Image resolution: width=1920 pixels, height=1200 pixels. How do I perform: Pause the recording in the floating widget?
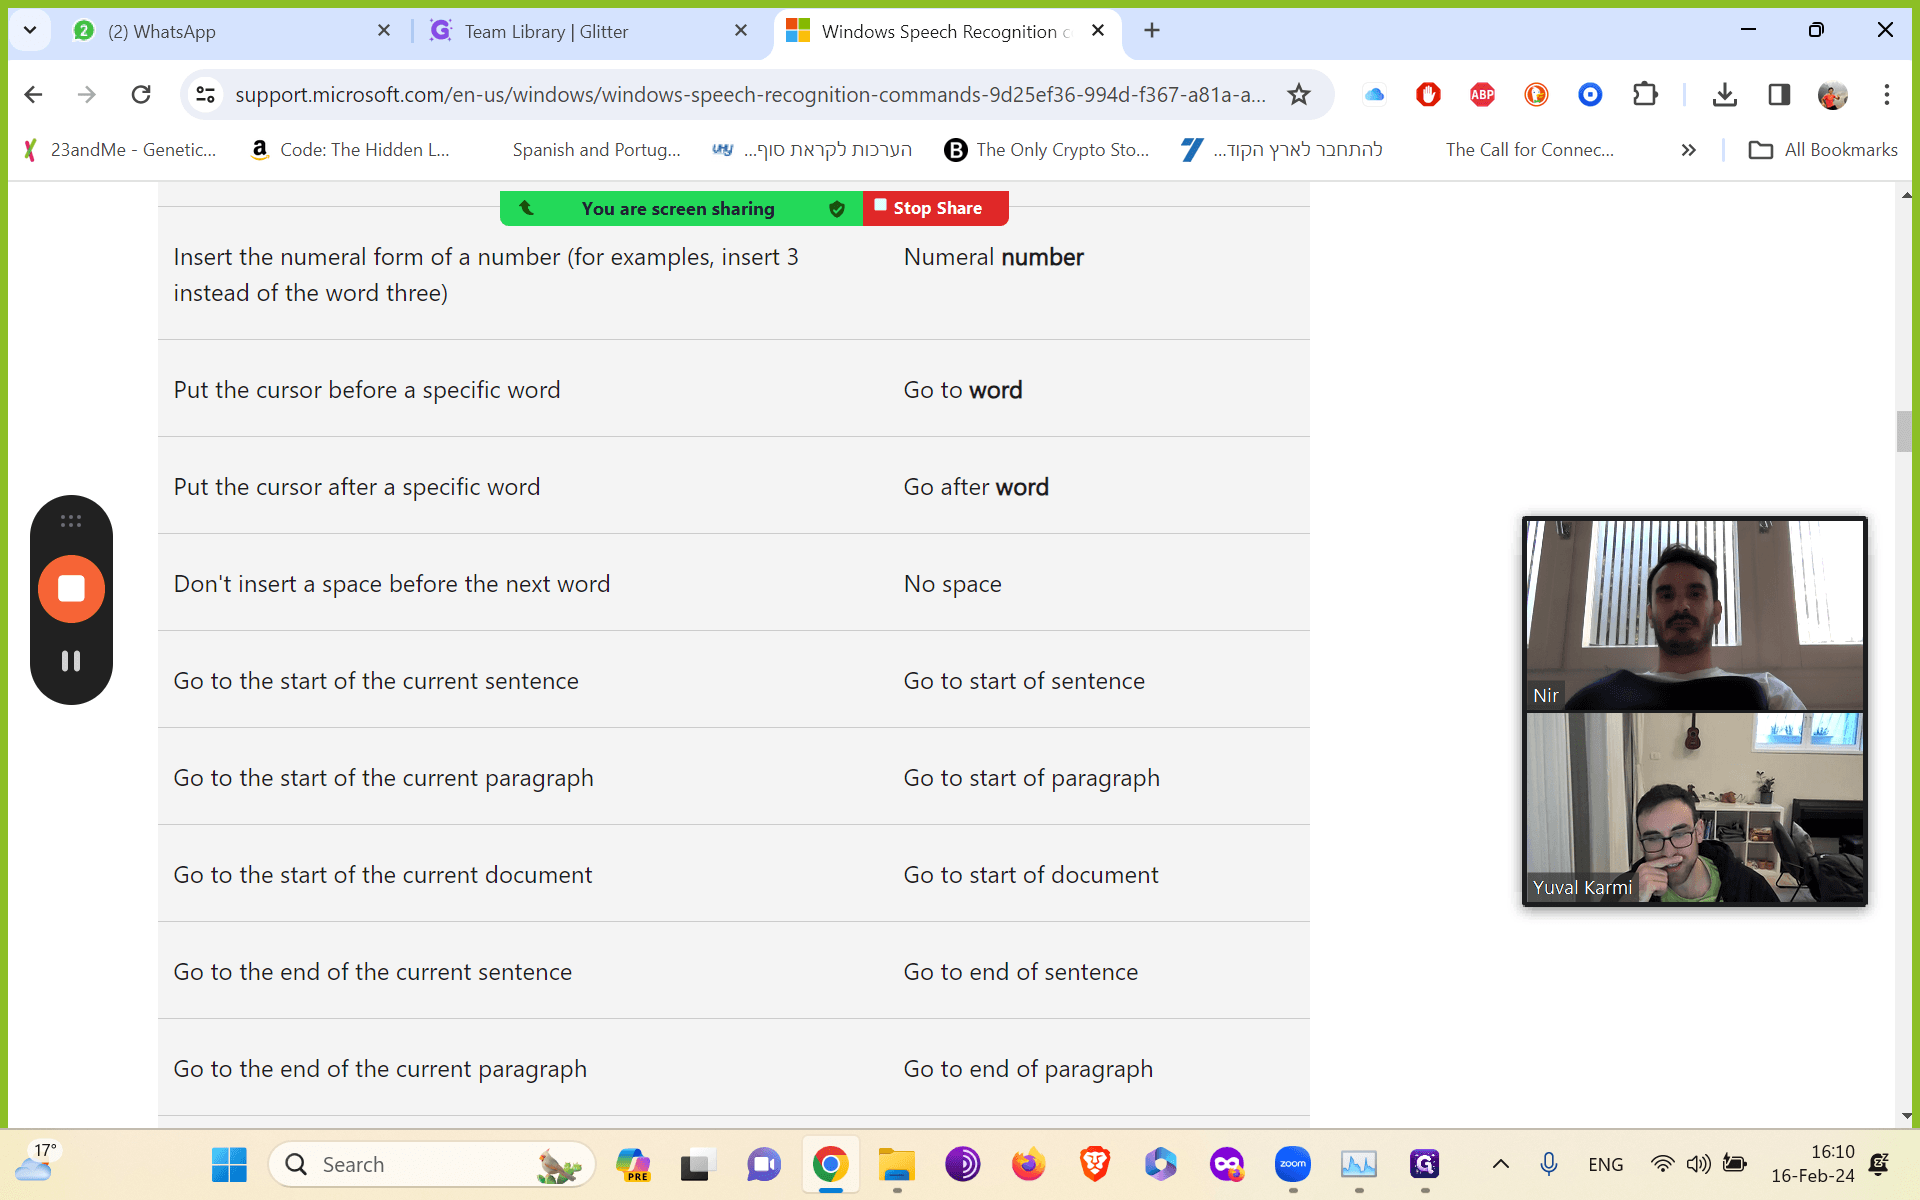71,661
